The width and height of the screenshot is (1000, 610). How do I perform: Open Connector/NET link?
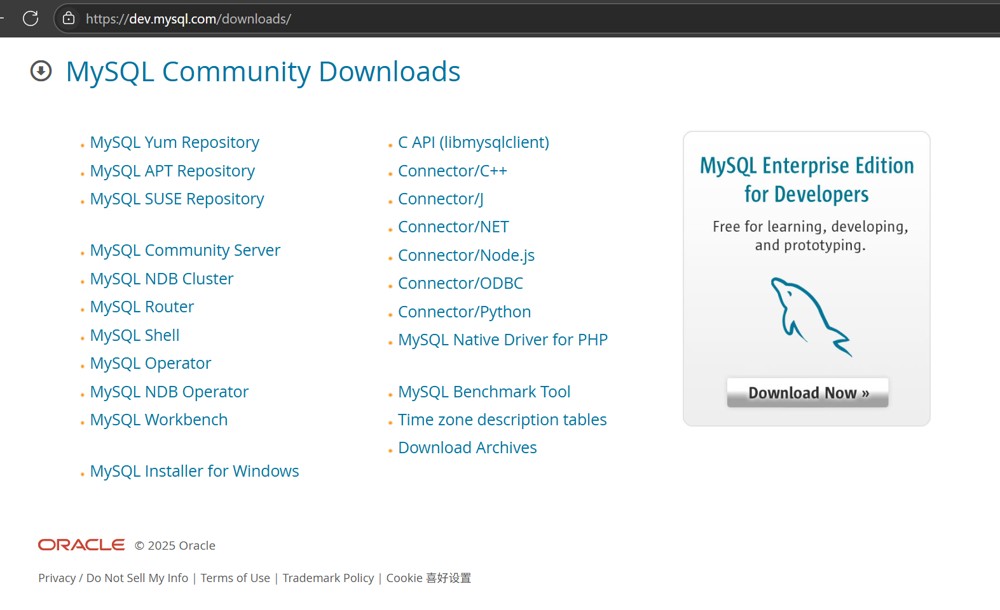tap(453, 227)
